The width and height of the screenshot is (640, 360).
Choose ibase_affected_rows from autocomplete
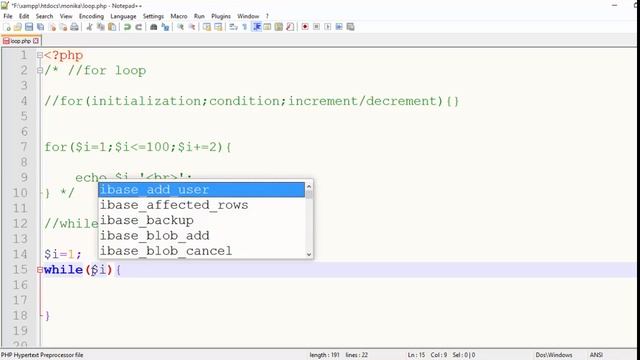pyautogui.click(x=202, y=205)
